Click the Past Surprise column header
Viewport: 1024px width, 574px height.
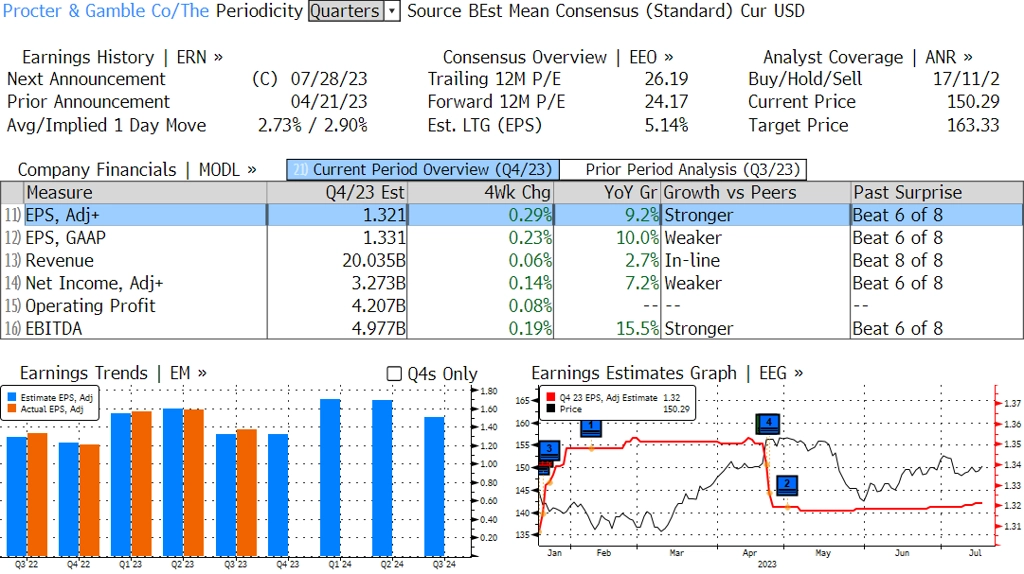(x=936, y=193)
